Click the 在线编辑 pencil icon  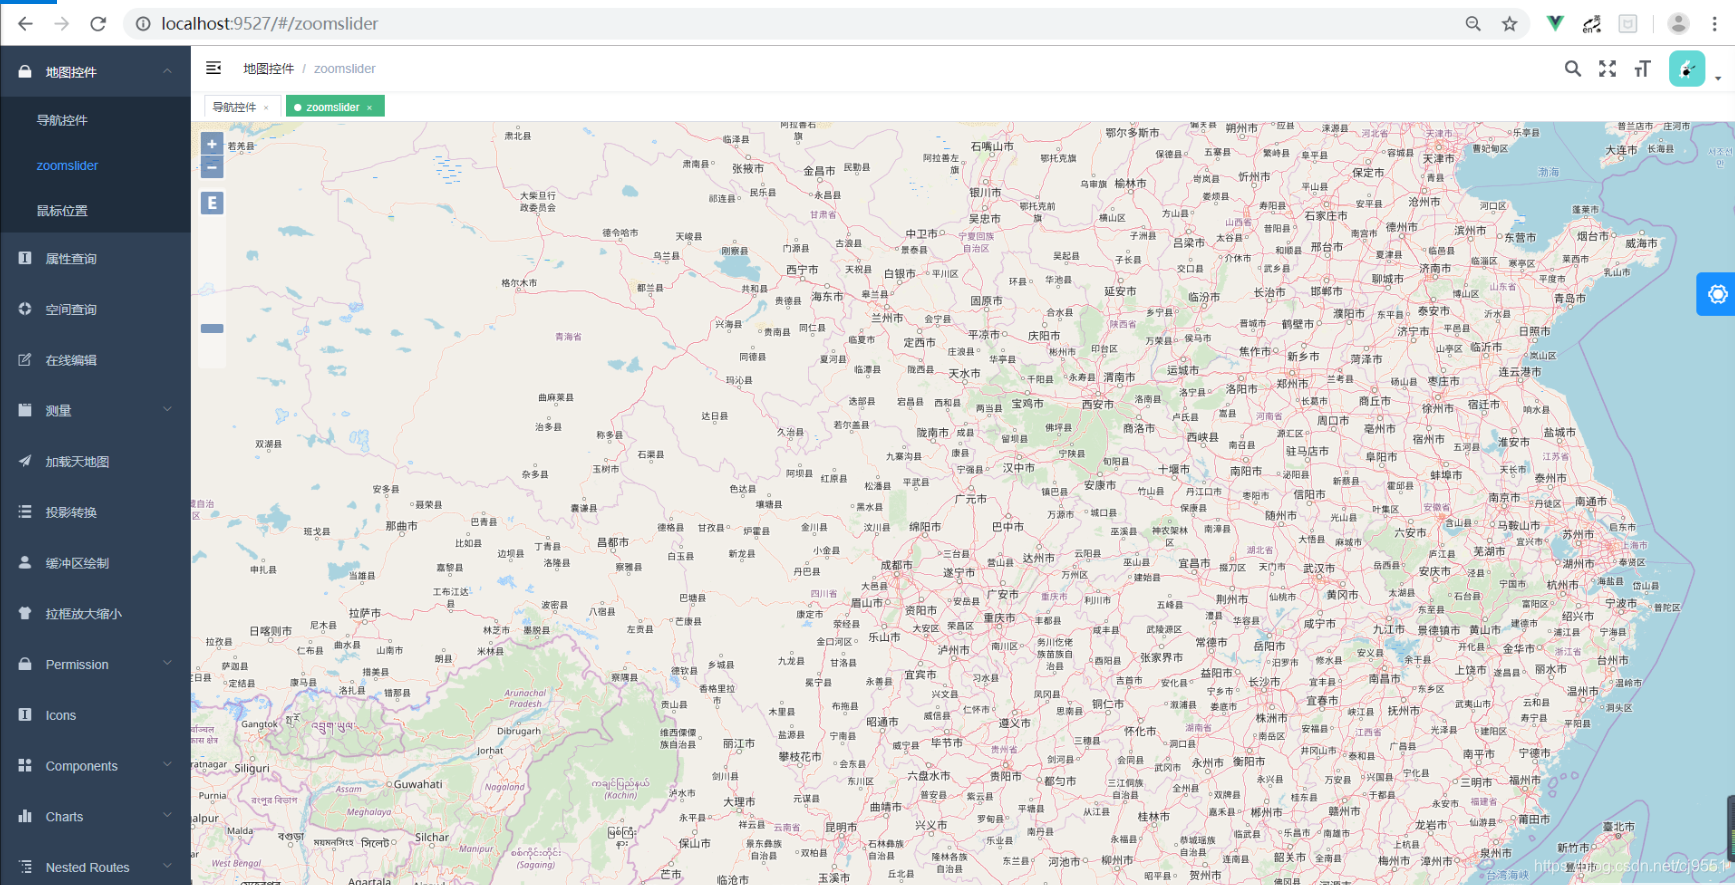click(x=25, y=360)
